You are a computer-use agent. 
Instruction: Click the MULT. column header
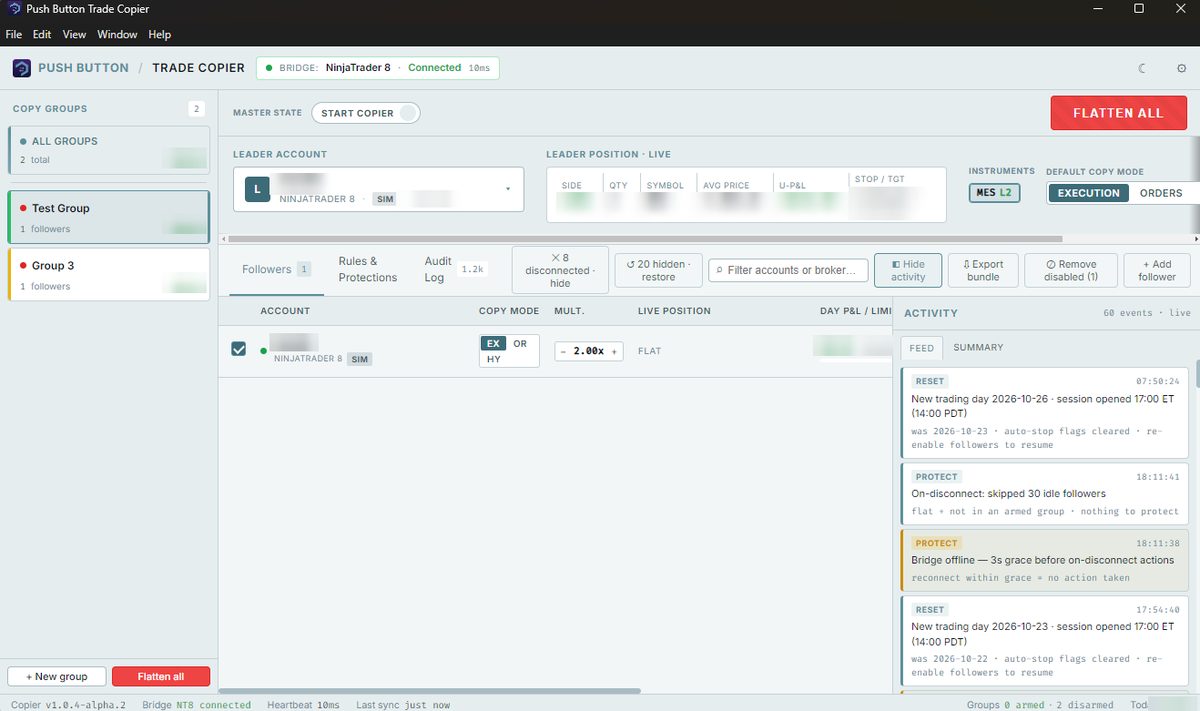(569, 311)
